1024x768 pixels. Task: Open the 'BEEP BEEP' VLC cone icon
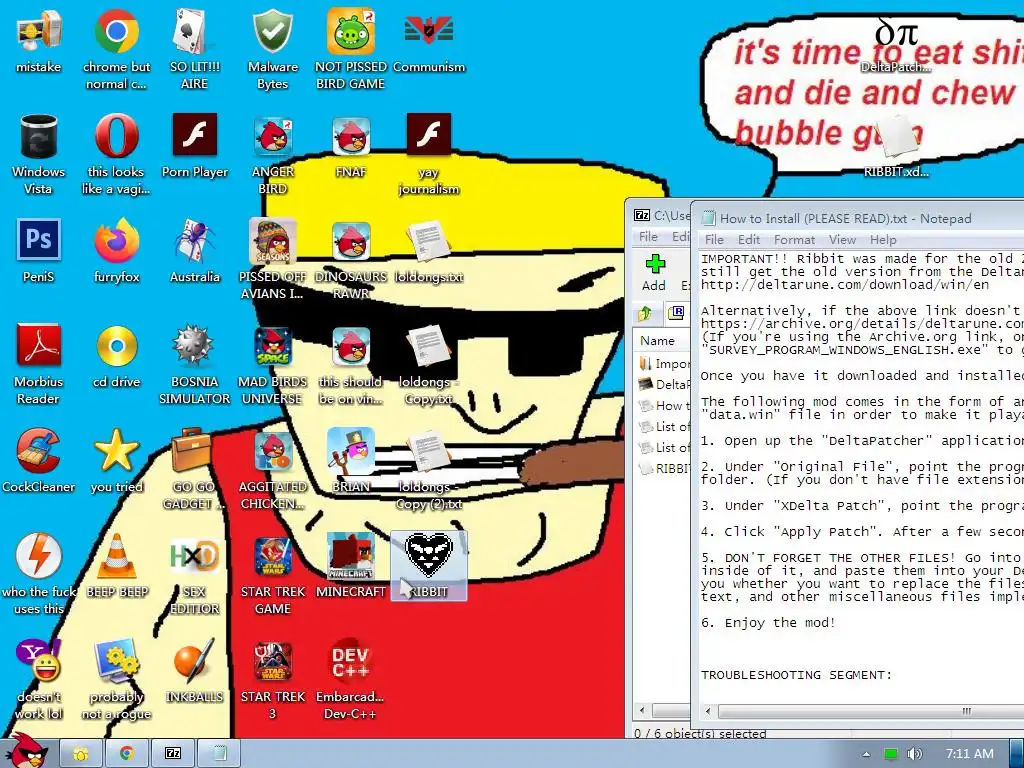(116, 566)
